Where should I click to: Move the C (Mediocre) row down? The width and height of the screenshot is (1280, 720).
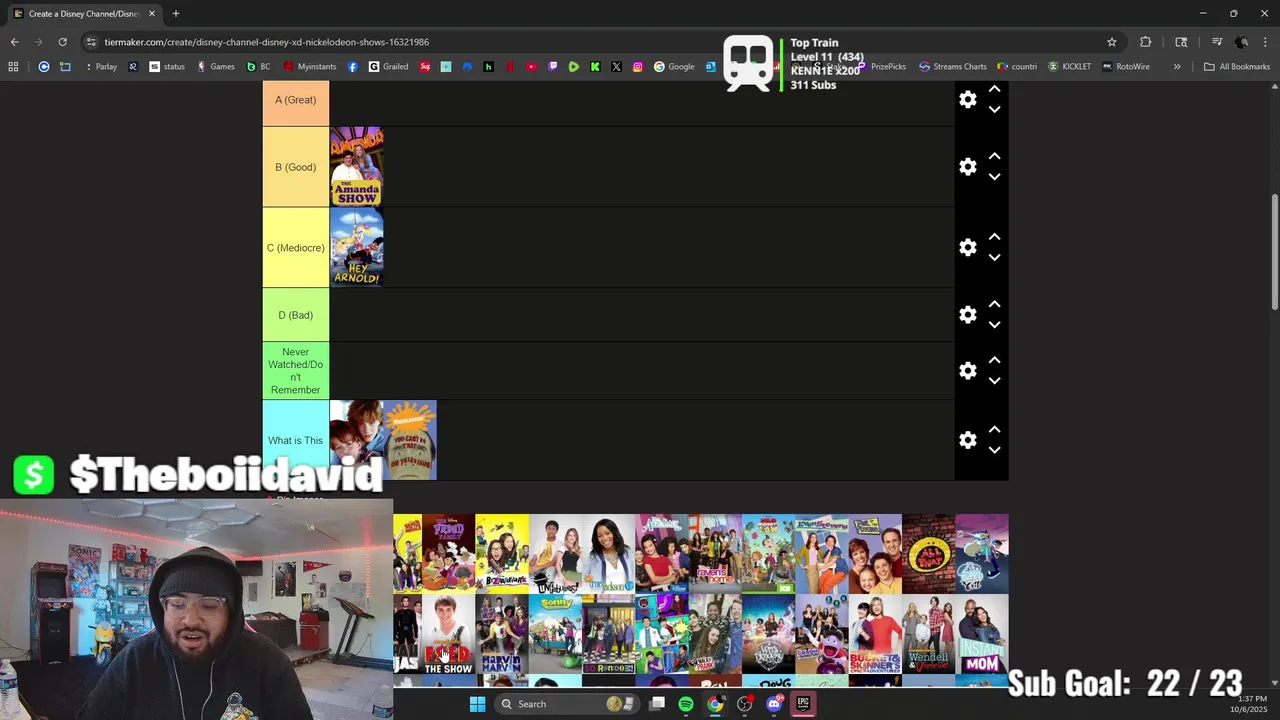coord(994,257)
